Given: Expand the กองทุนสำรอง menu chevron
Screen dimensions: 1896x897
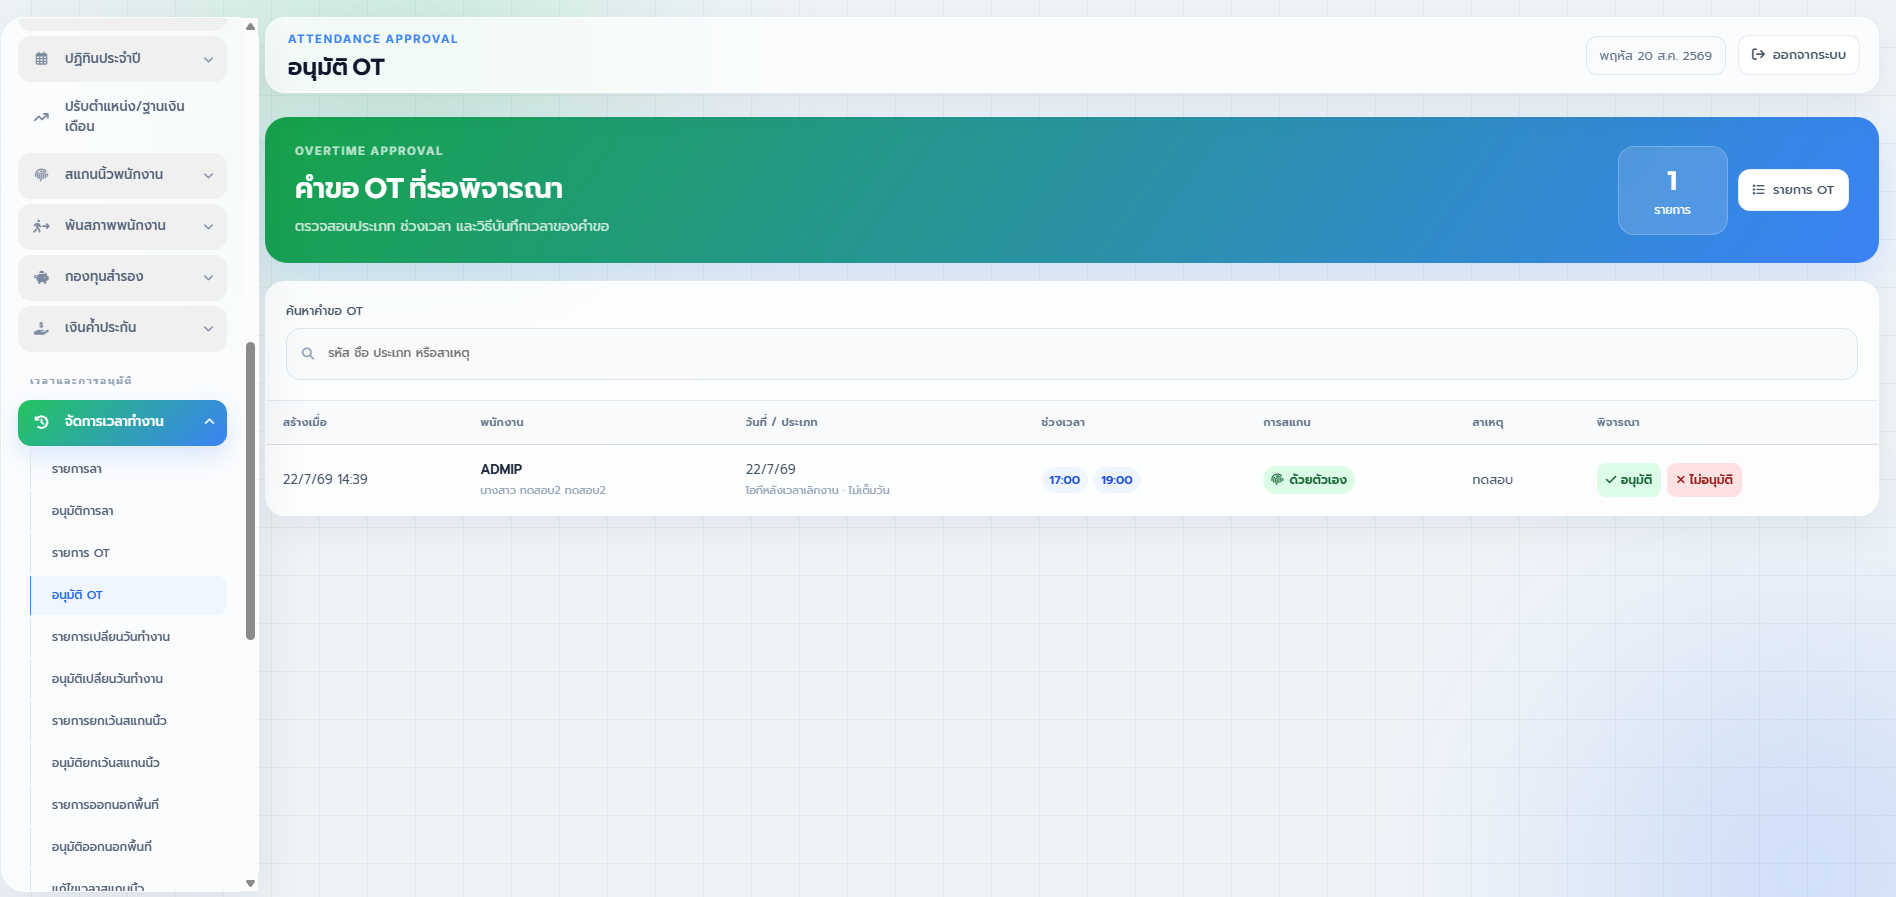Looking at the screenshot, I should 208,277.
